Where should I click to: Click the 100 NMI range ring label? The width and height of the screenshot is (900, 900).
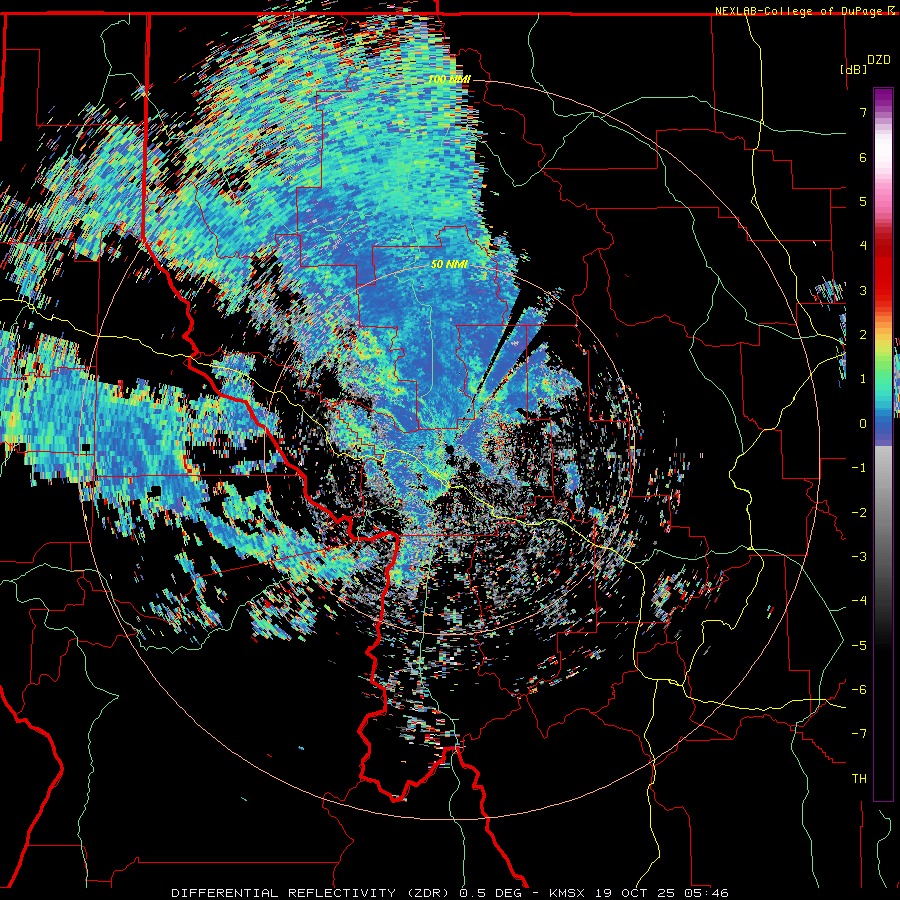click(x=449, y=79)
